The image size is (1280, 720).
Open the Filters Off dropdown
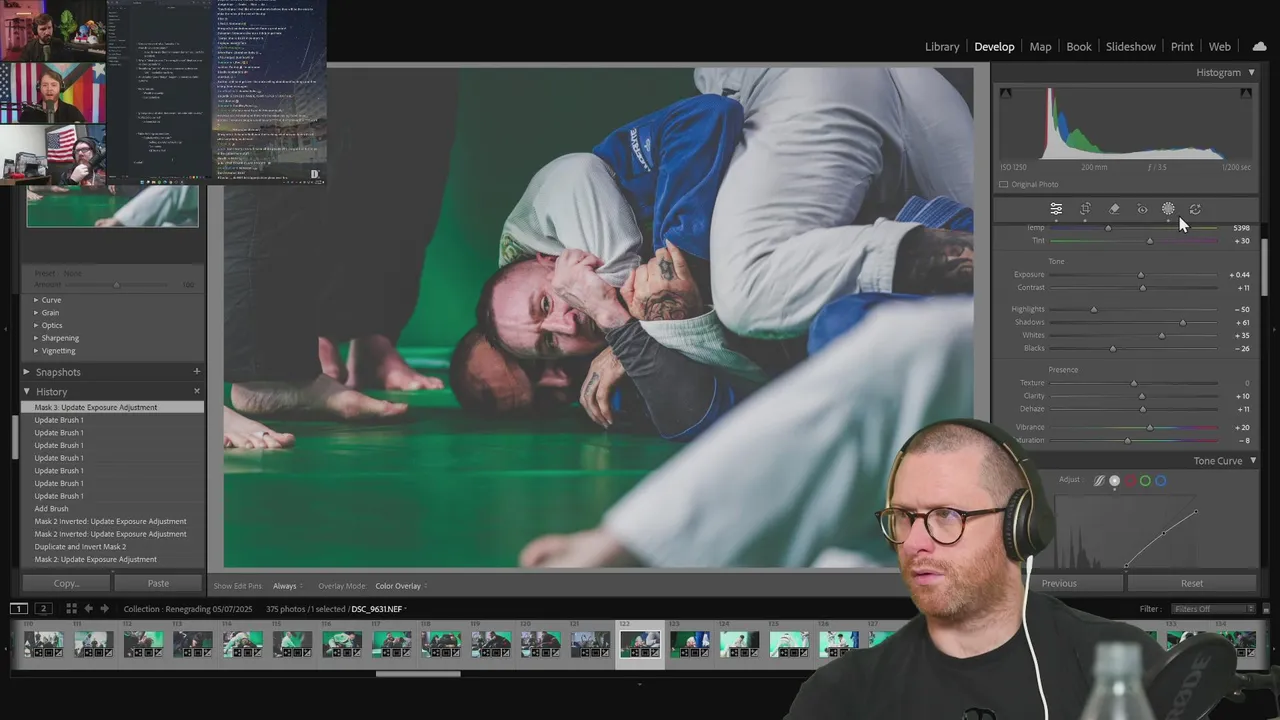pos(1214,609)
